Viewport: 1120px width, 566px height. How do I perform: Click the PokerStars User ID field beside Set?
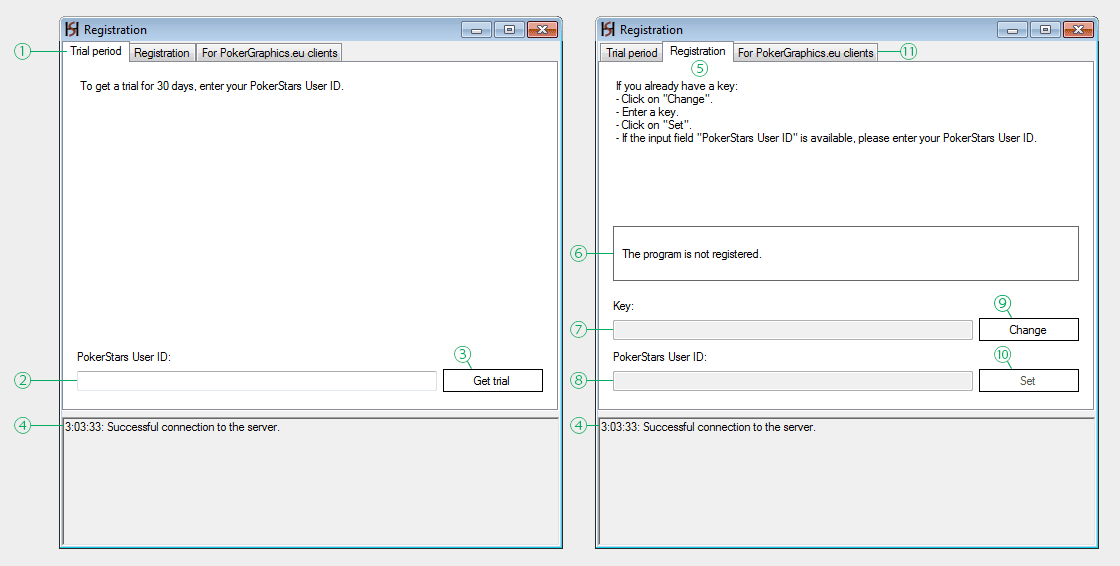[792, 381]
